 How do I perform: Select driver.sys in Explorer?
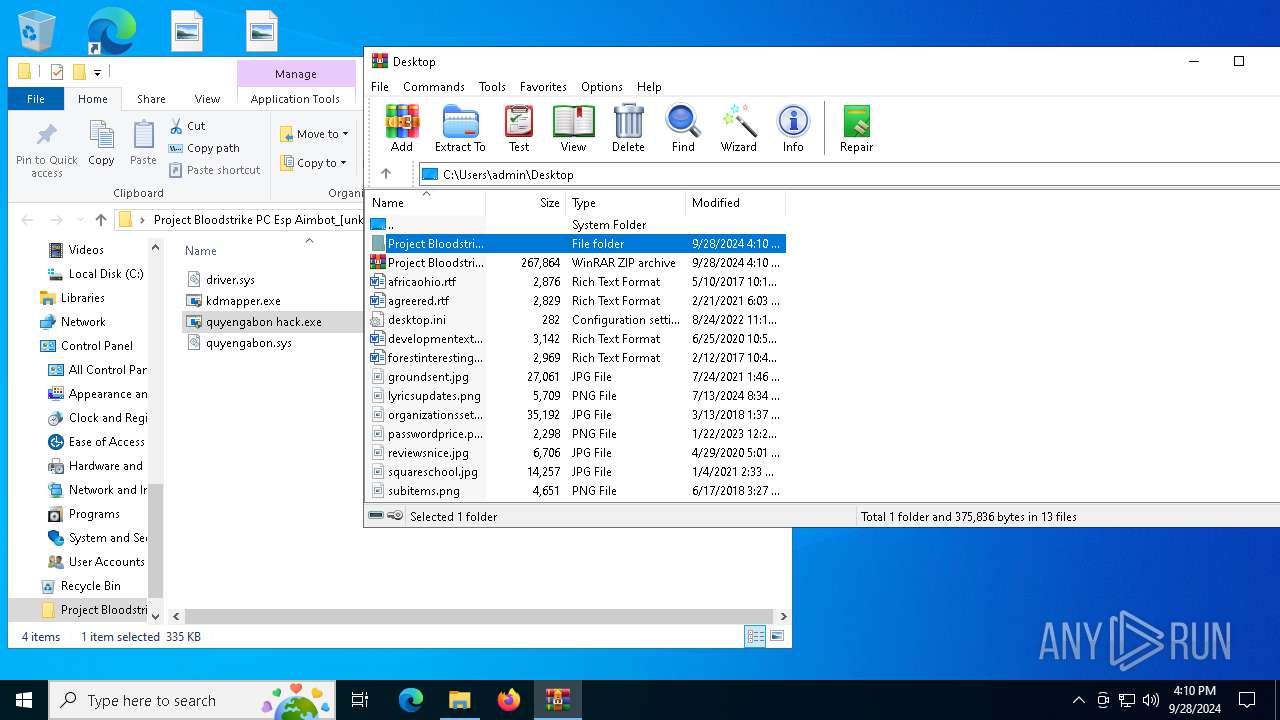tap(230, 280)
